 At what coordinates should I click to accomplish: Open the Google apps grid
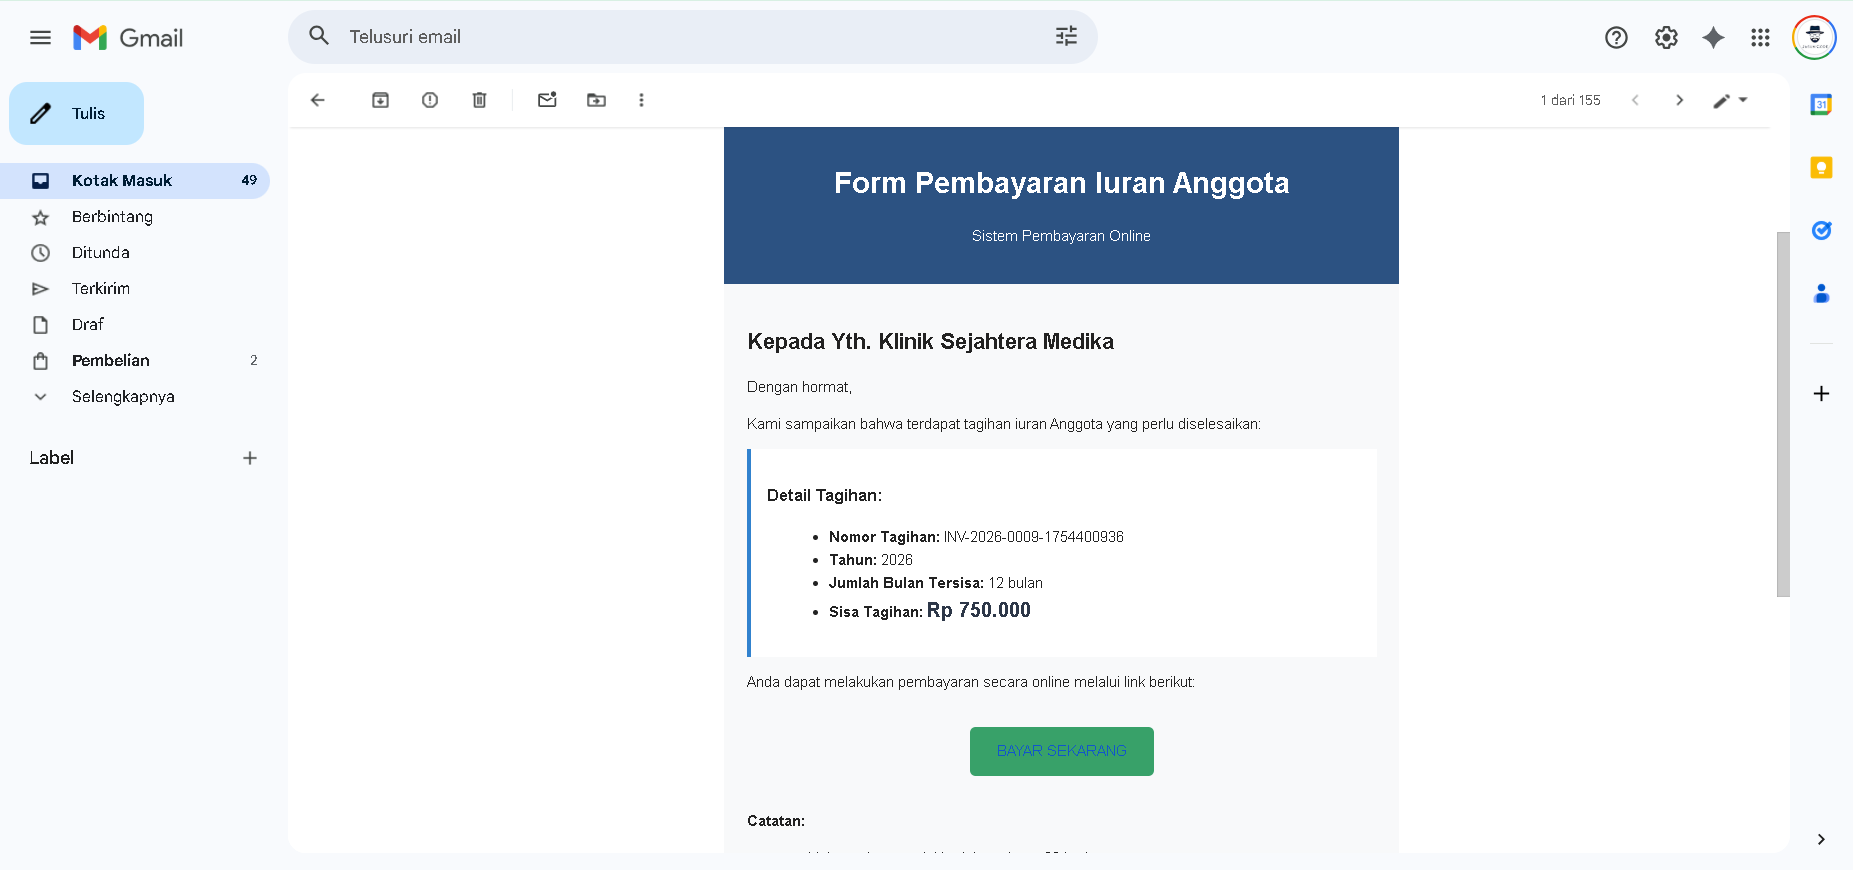click(1760, 38)
